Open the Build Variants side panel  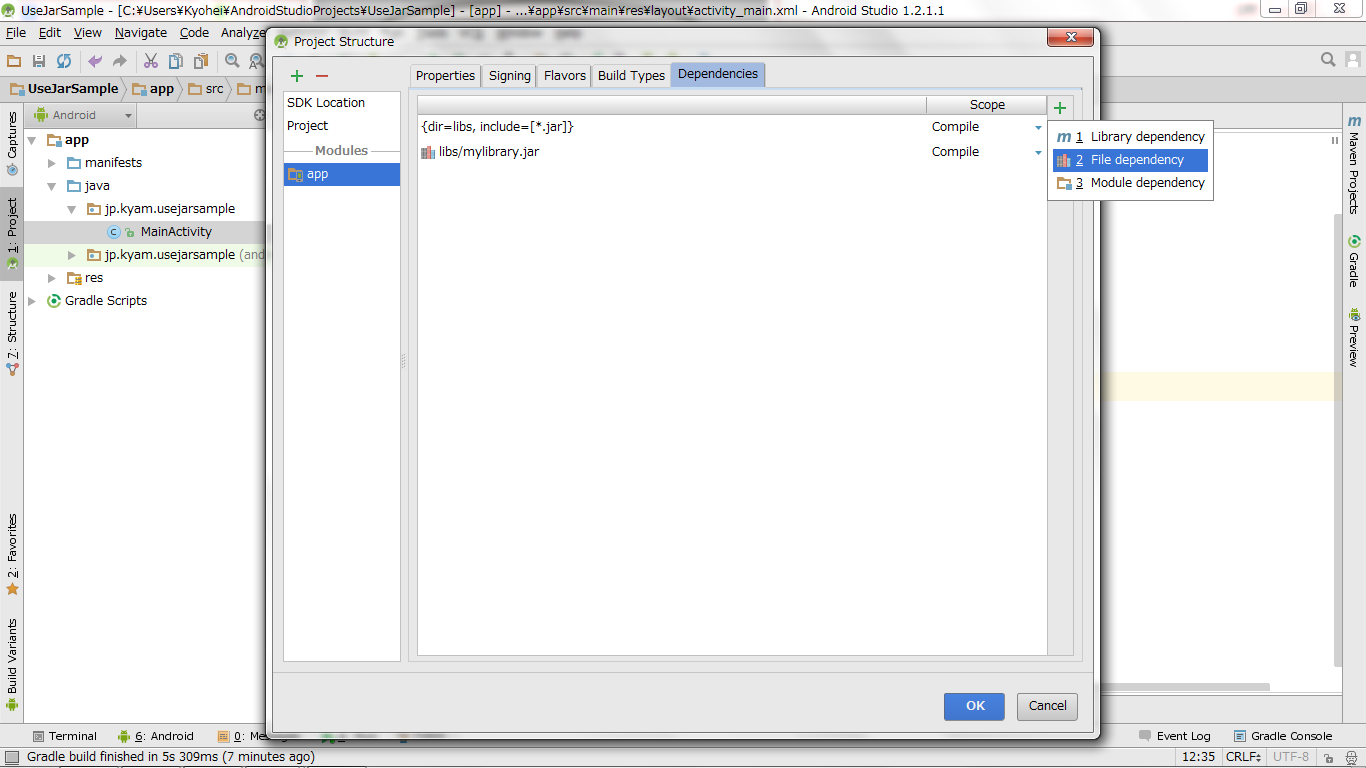(x=12, y=664)
